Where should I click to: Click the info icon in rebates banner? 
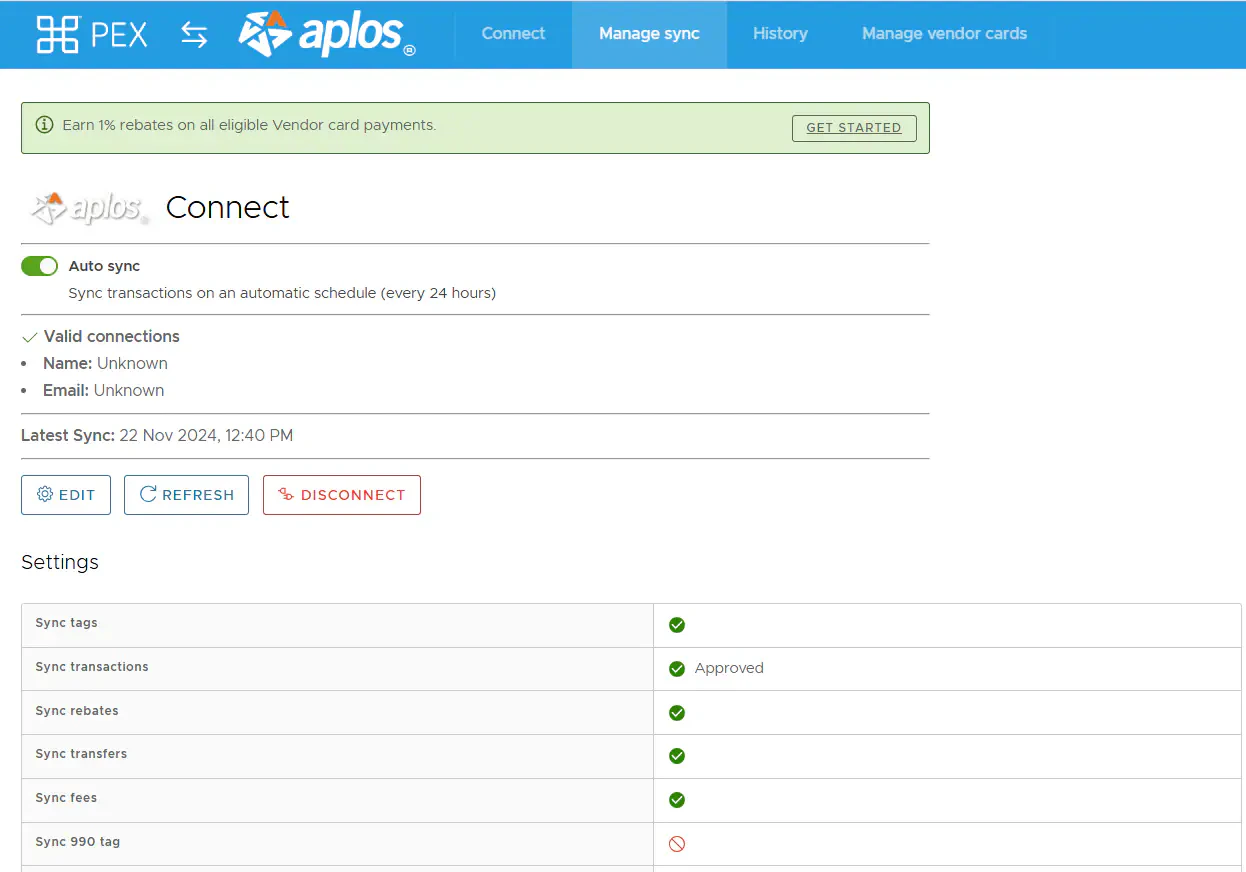pos(44,126)
